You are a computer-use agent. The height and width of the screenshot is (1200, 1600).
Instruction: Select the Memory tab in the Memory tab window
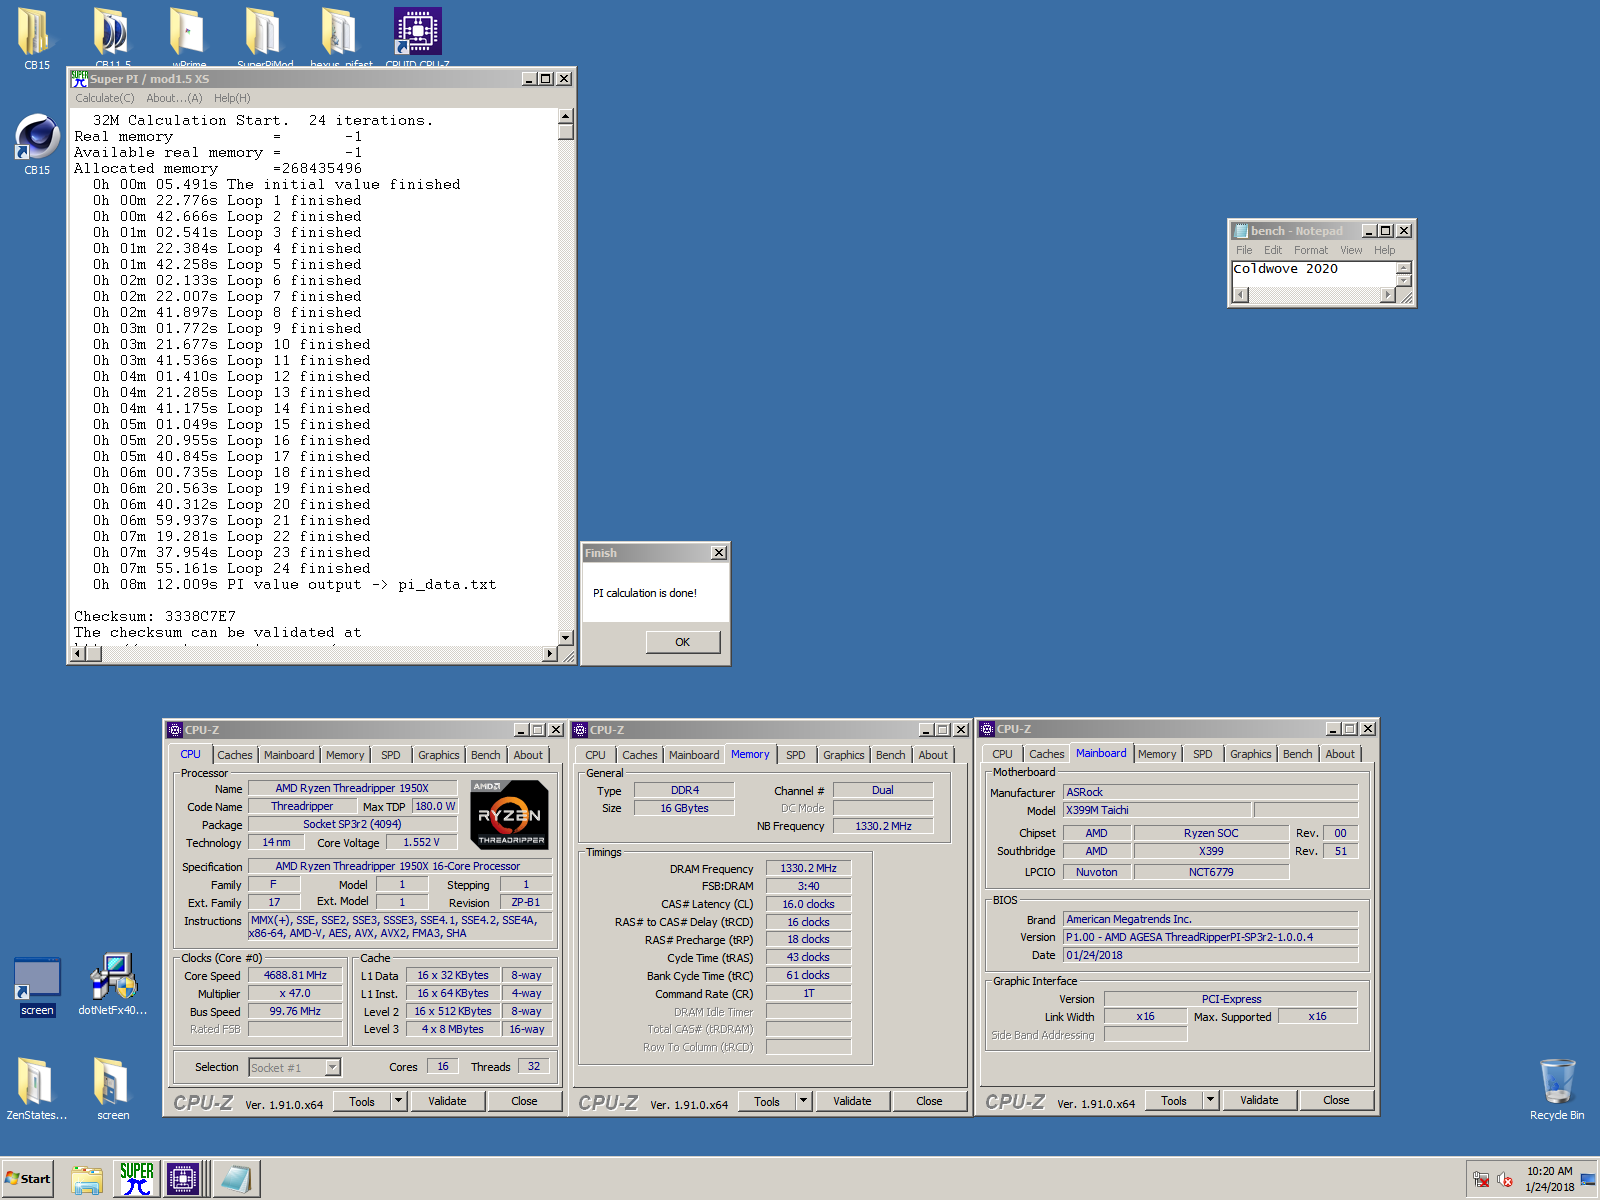tap(750, 754)
